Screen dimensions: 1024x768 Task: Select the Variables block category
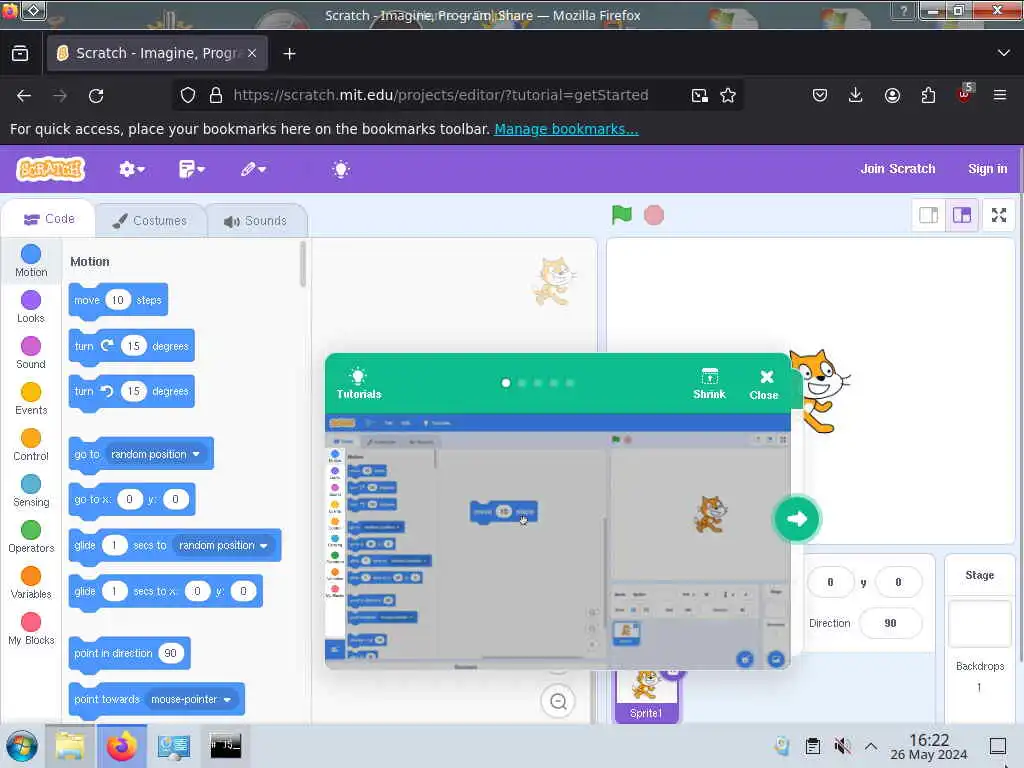31,583
